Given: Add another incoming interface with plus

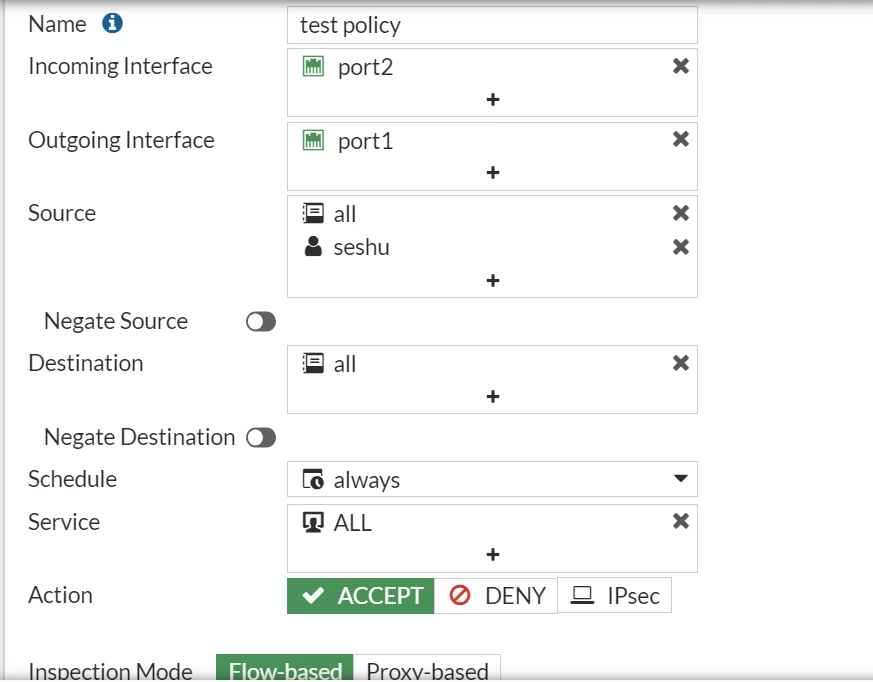Looking at the screenshot, I should tap(493, 100).
